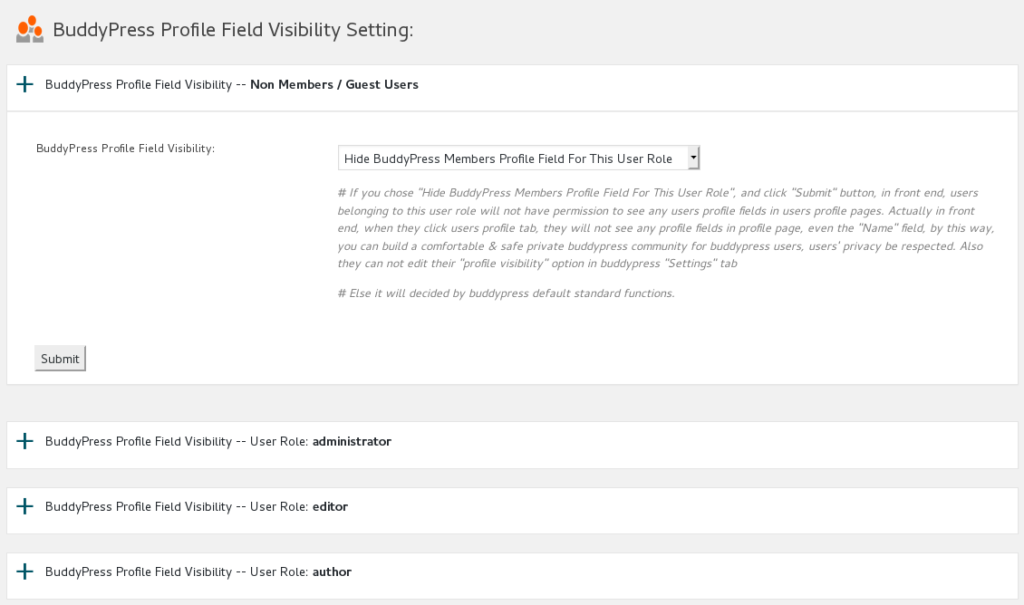Click the italicized help text paragraph
The image size is (1024, 605).
tap(659, 228)
